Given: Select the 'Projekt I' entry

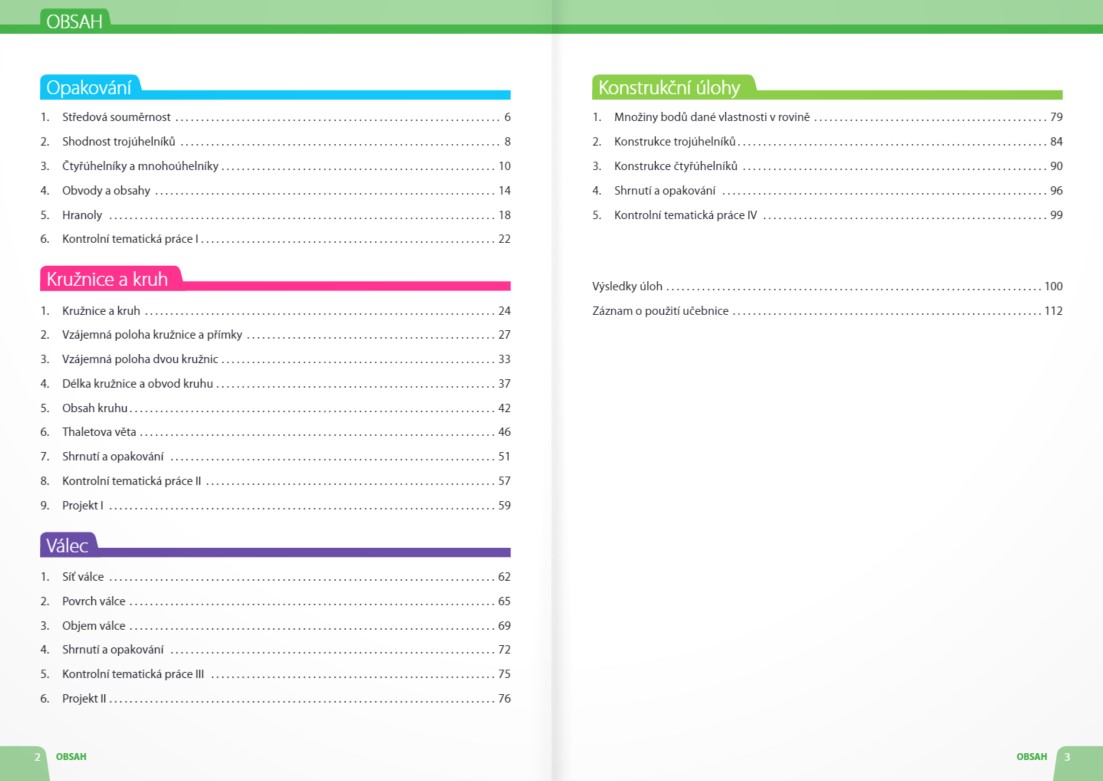Looking at the screenshot, I should coord(82,506).
